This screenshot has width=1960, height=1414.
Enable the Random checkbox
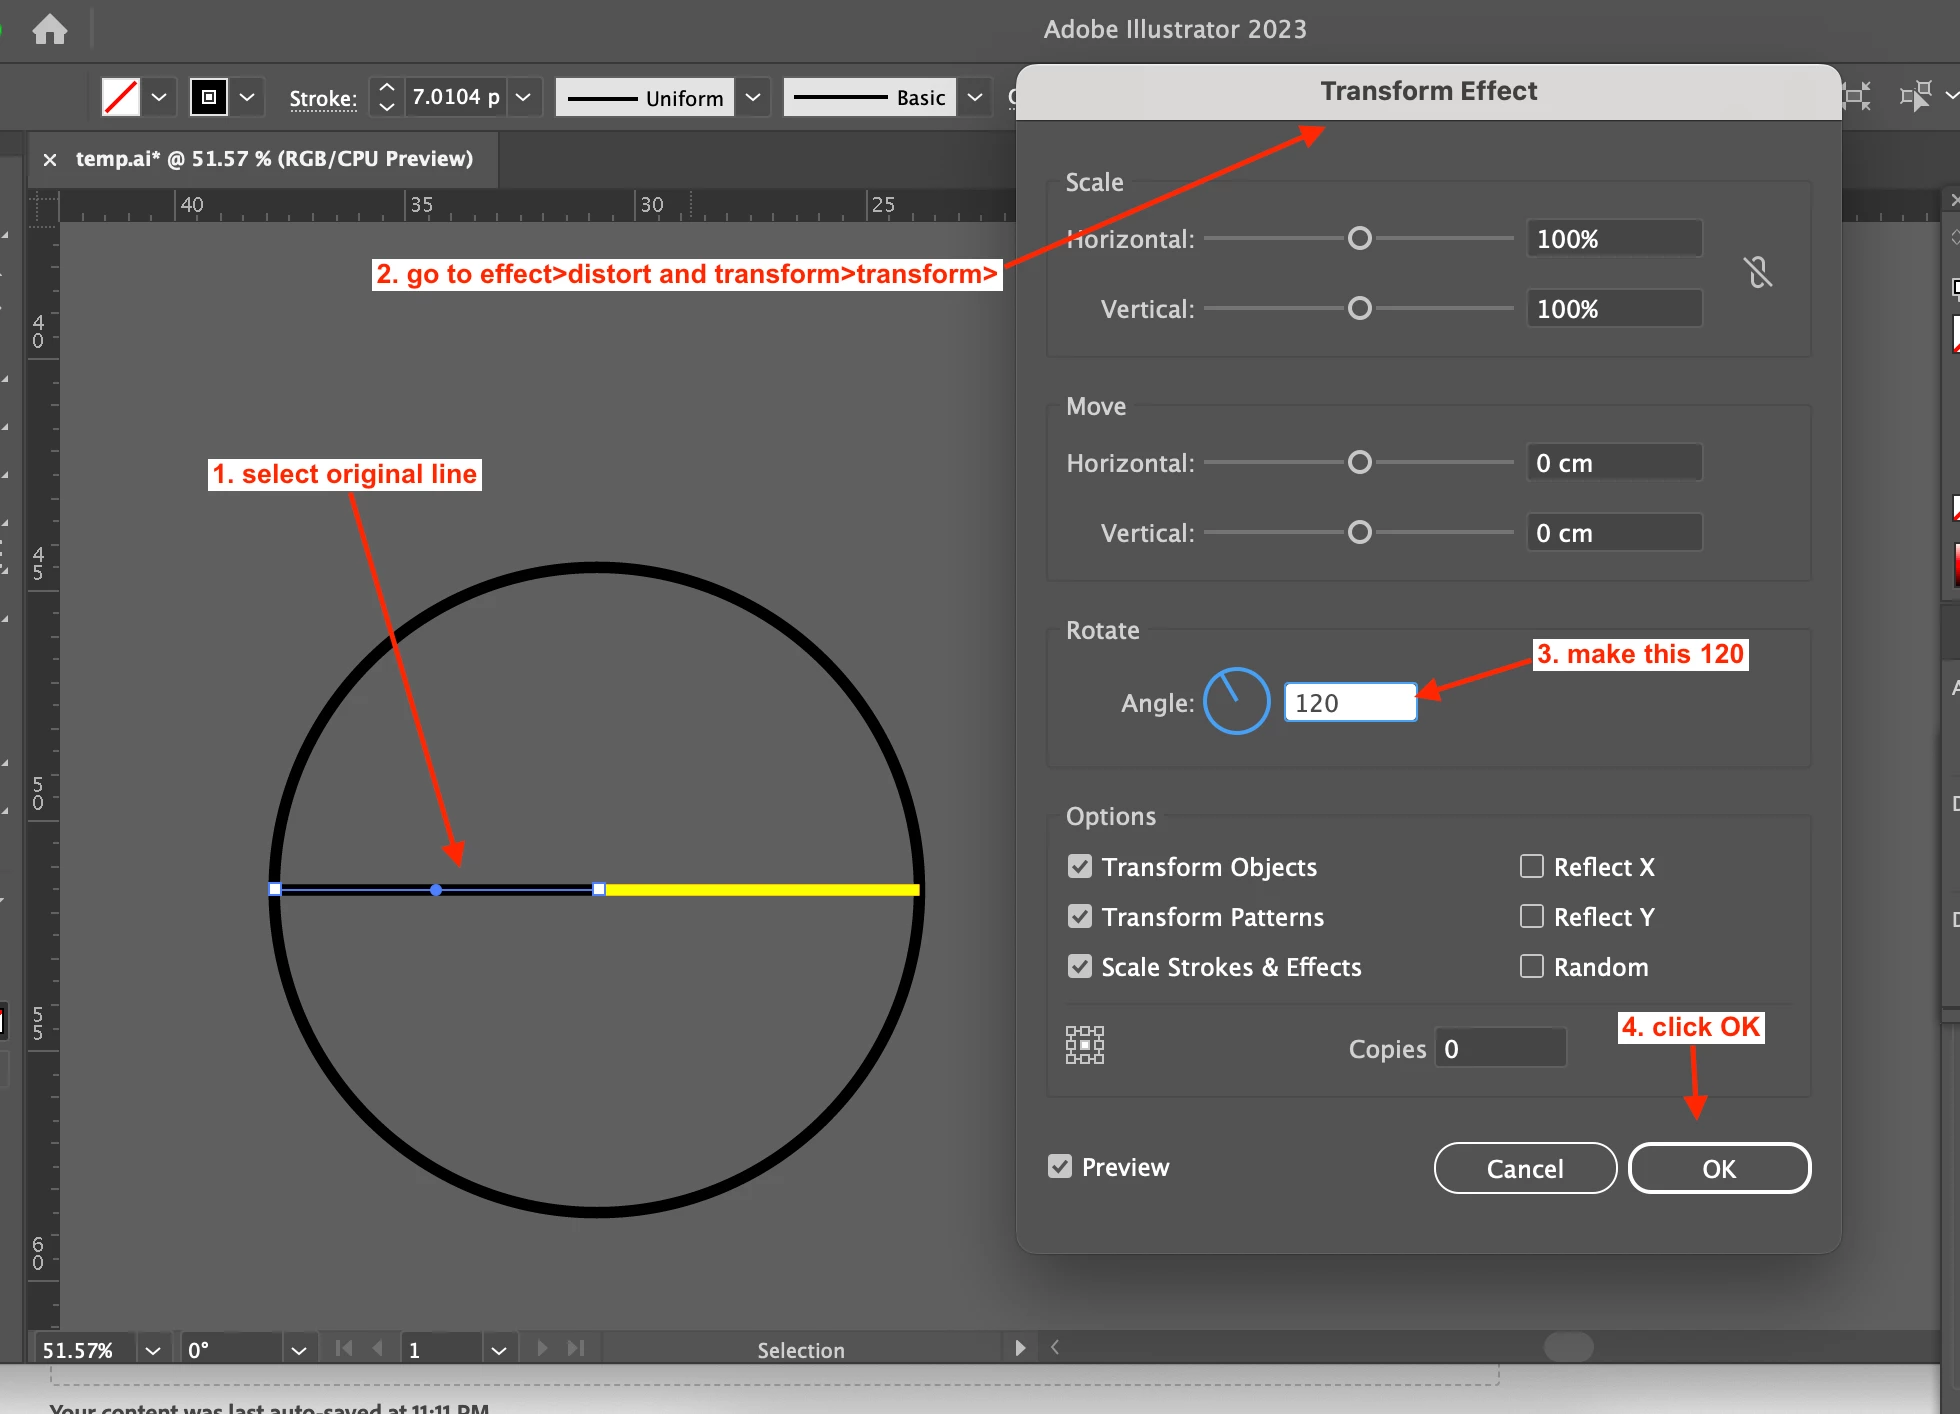tap(1531, 966)
